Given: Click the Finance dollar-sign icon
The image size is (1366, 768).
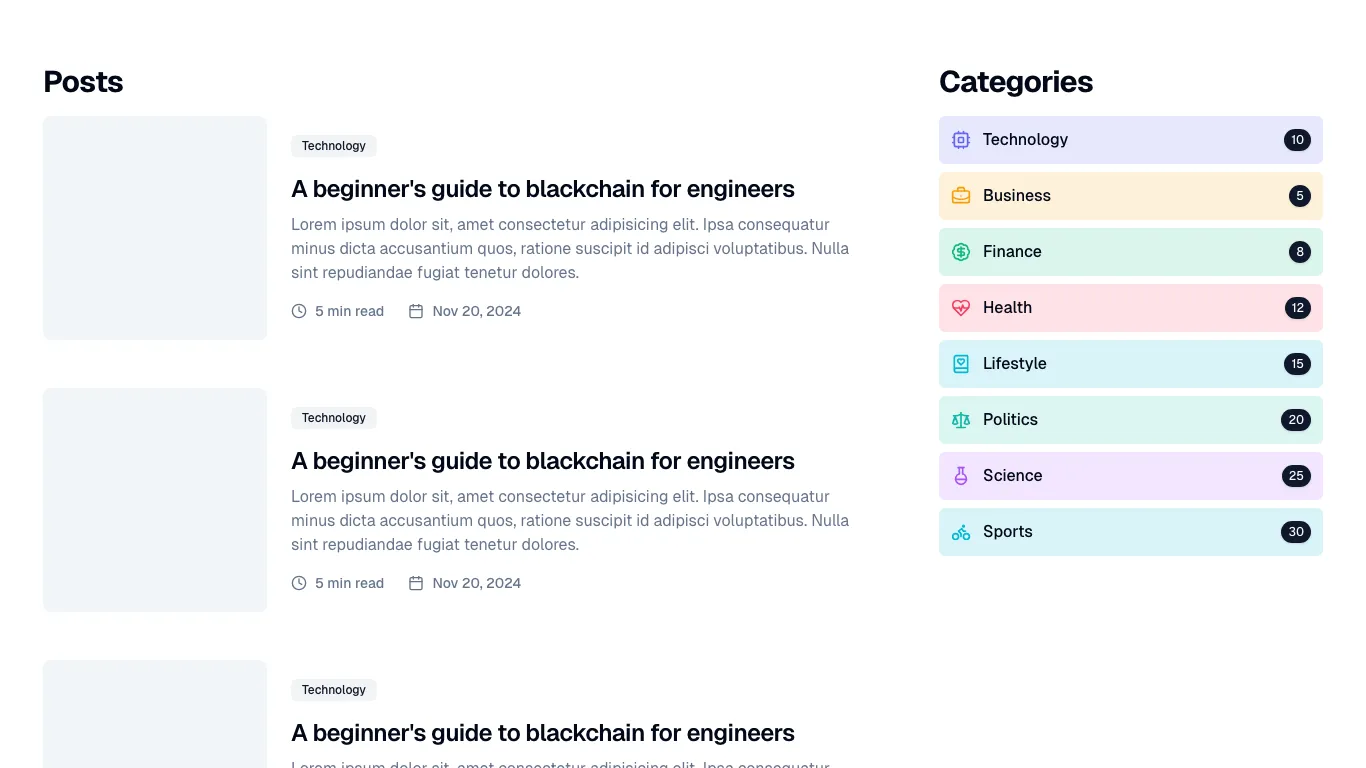Looking at the screenshot, I should (x=961, y=252).
